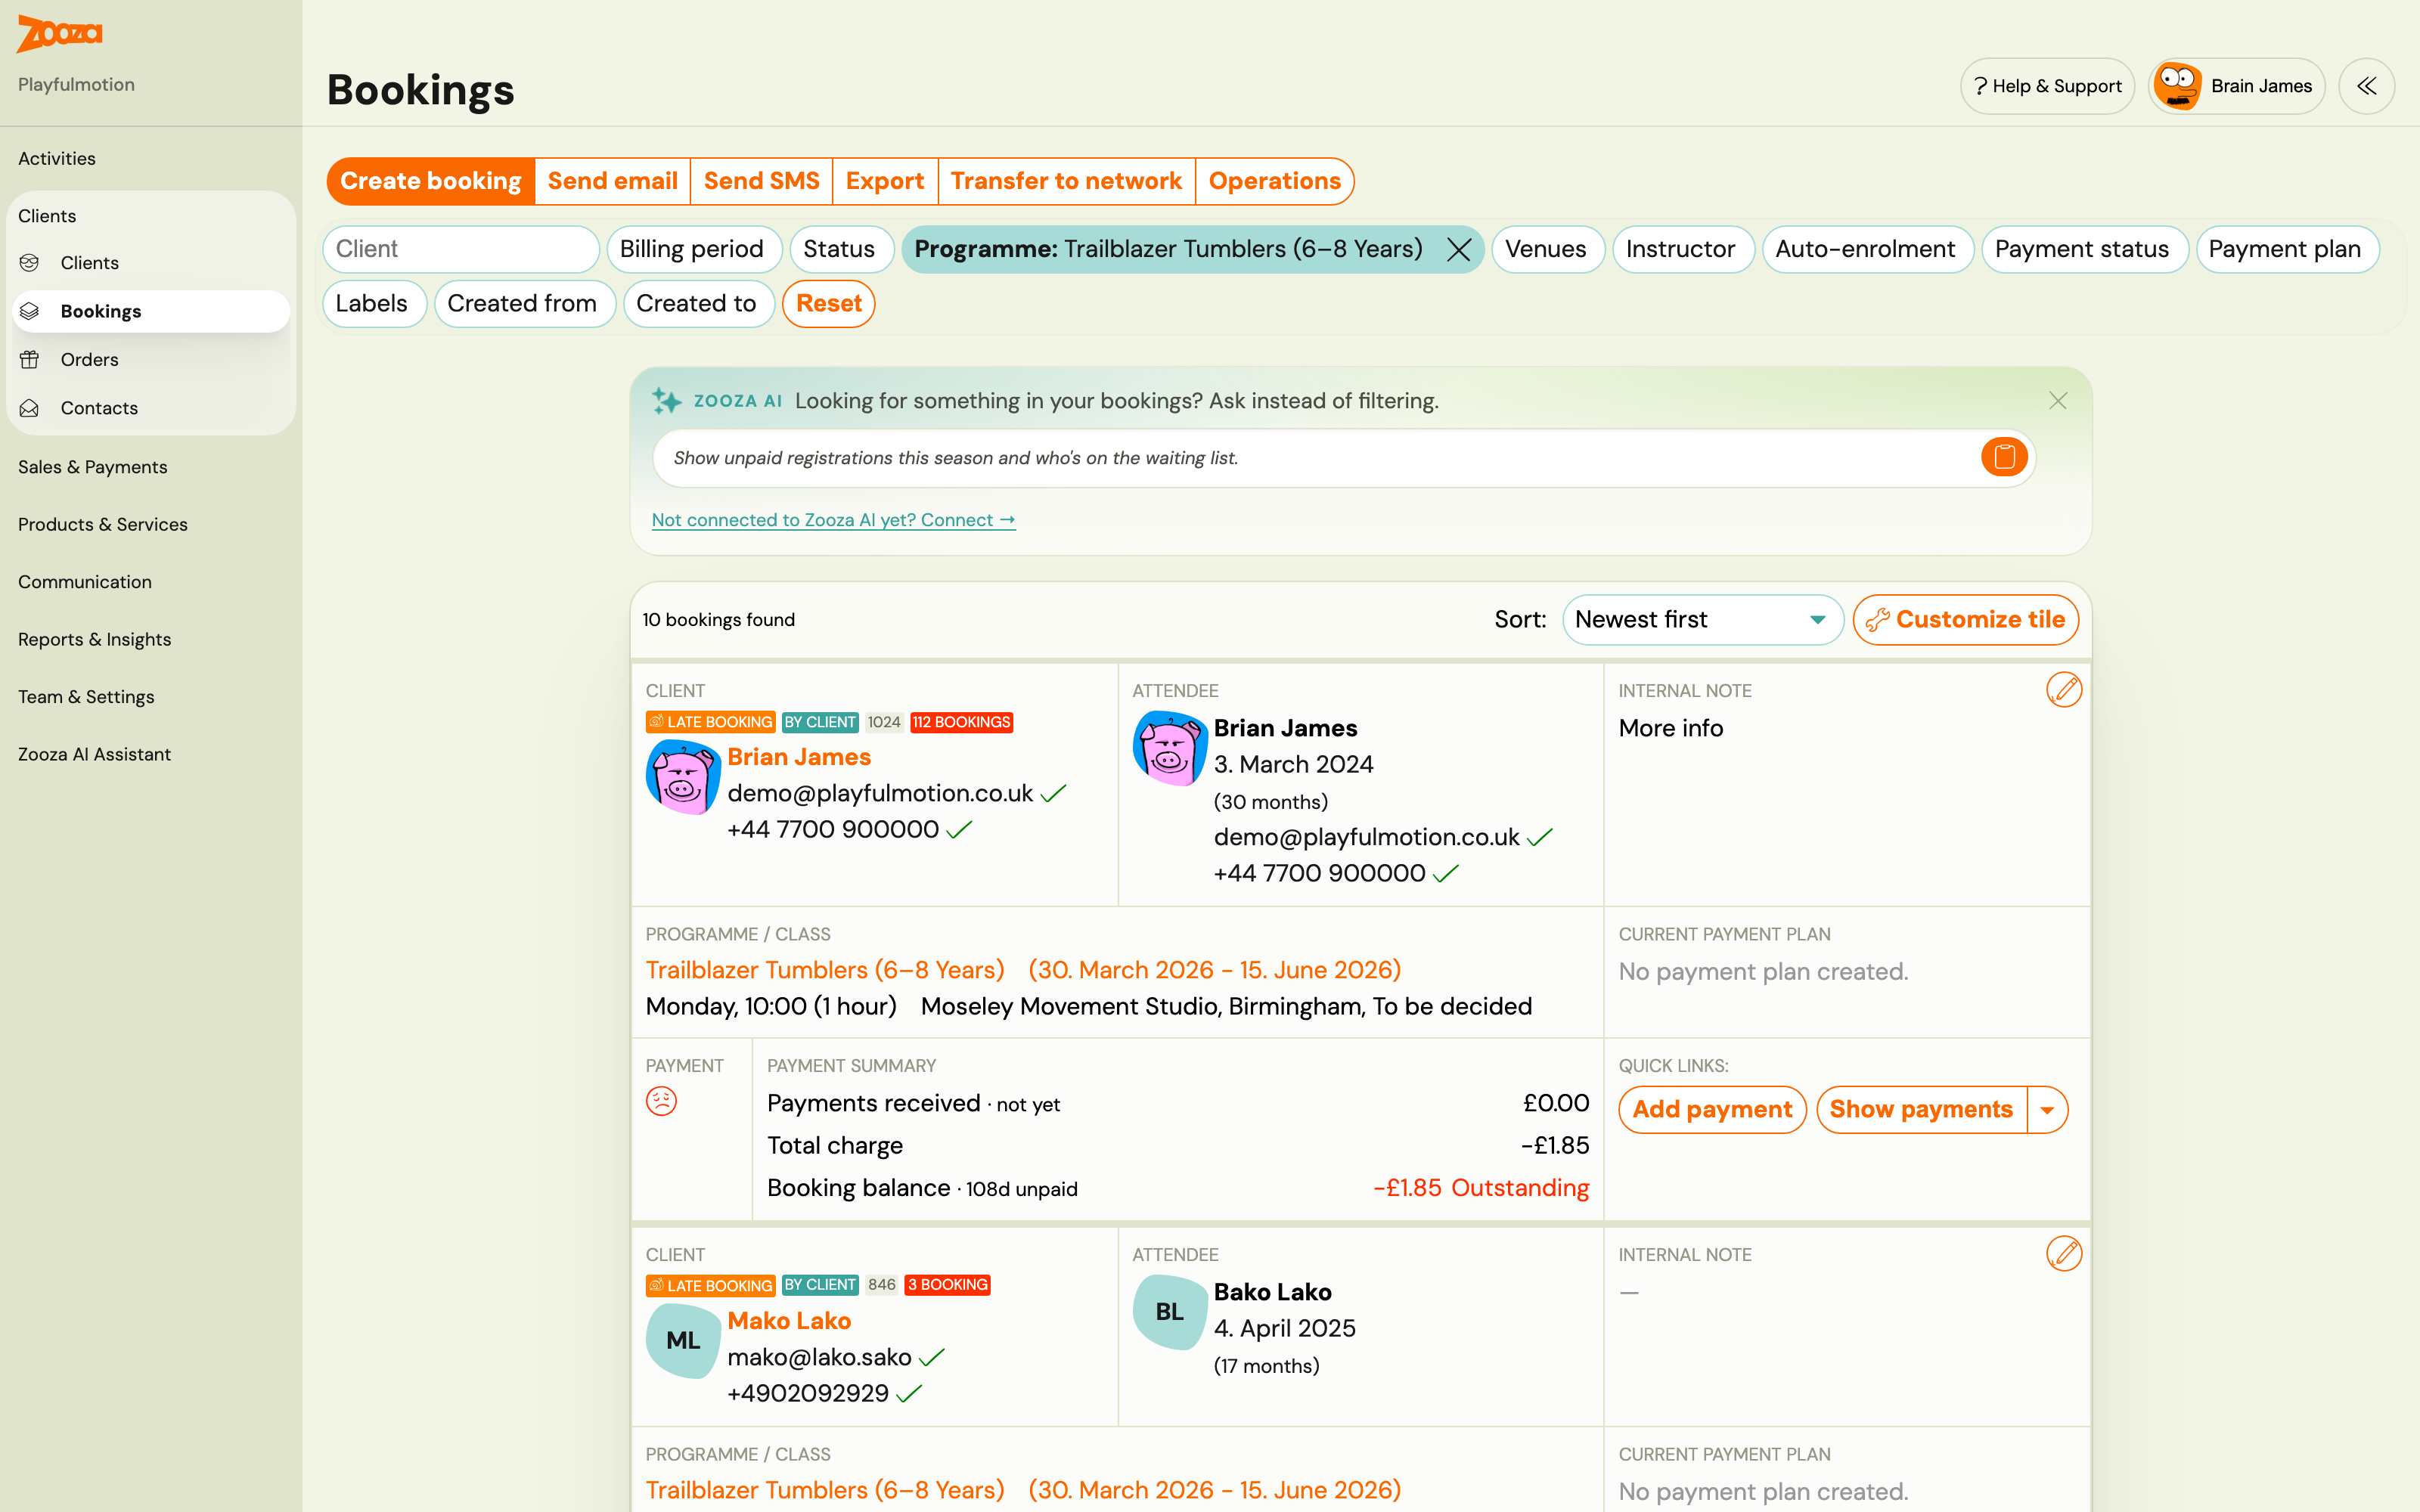Viewport: 2420px width, 1512px height.
Task: Open Brian James client name link
Action: [x=799, y=757]
